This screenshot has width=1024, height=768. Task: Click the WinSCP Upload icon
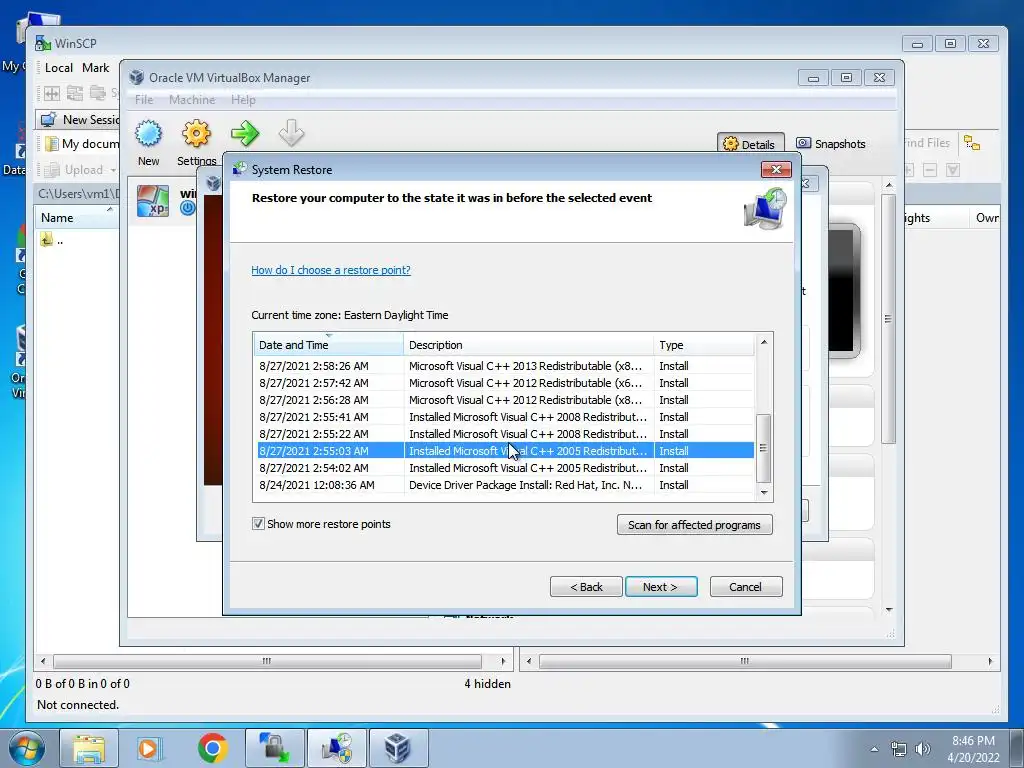[x=52, y=170]
